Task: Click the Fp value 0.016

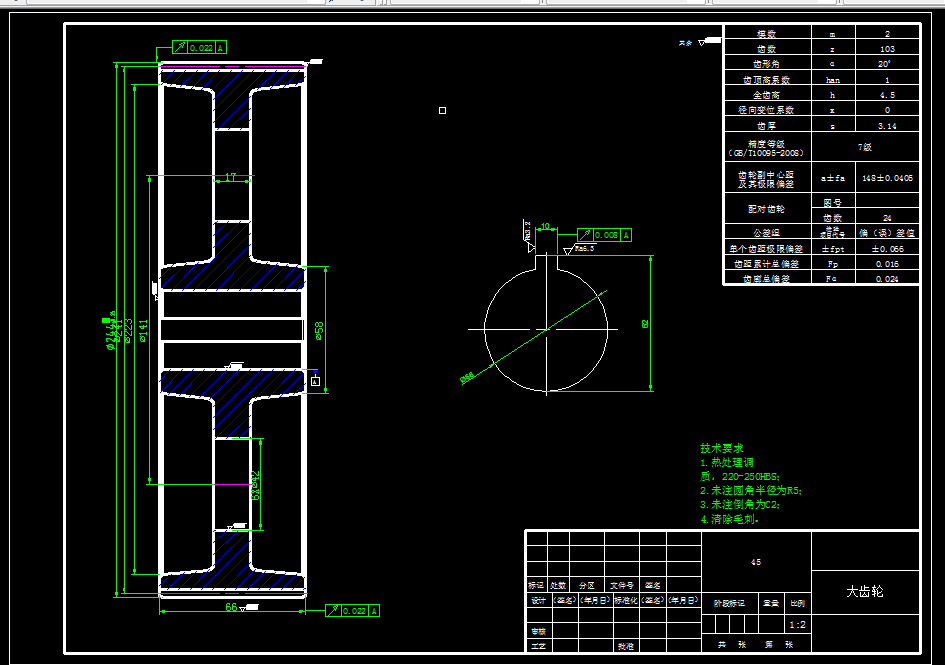Action: [x=887, y=263]
